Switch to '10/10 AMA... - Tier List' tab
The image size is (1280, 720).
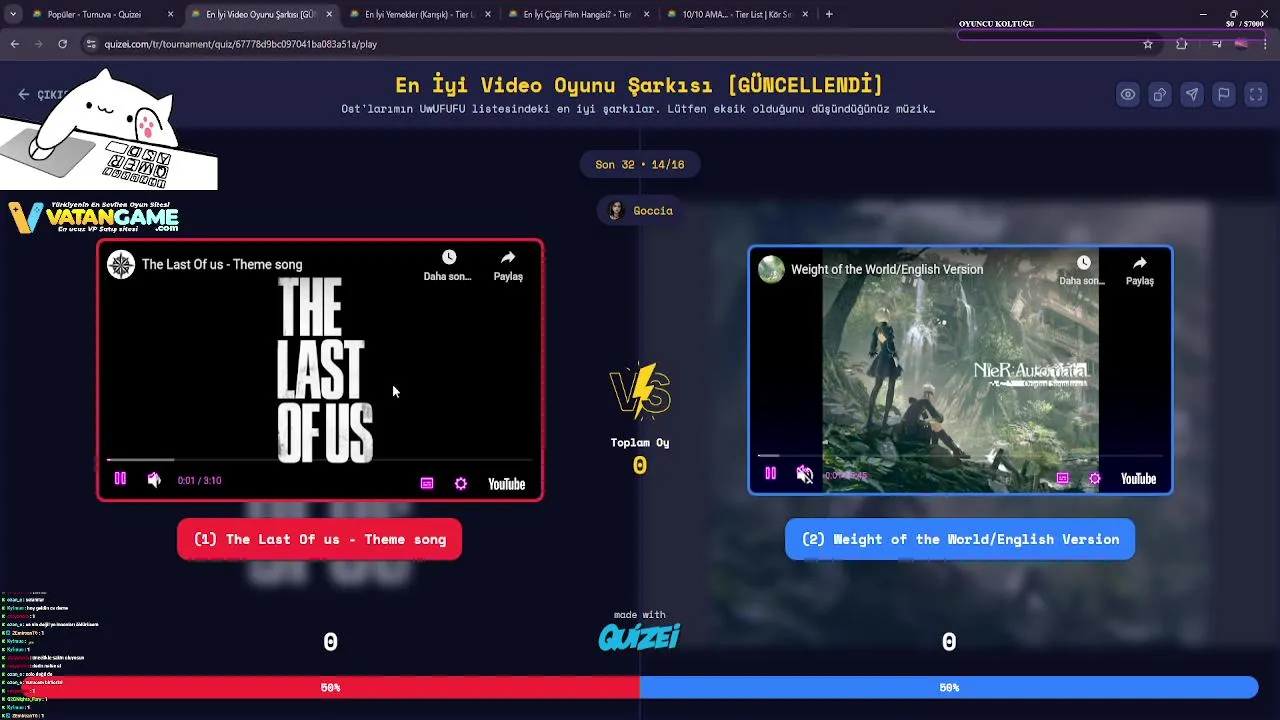[736, 14]
